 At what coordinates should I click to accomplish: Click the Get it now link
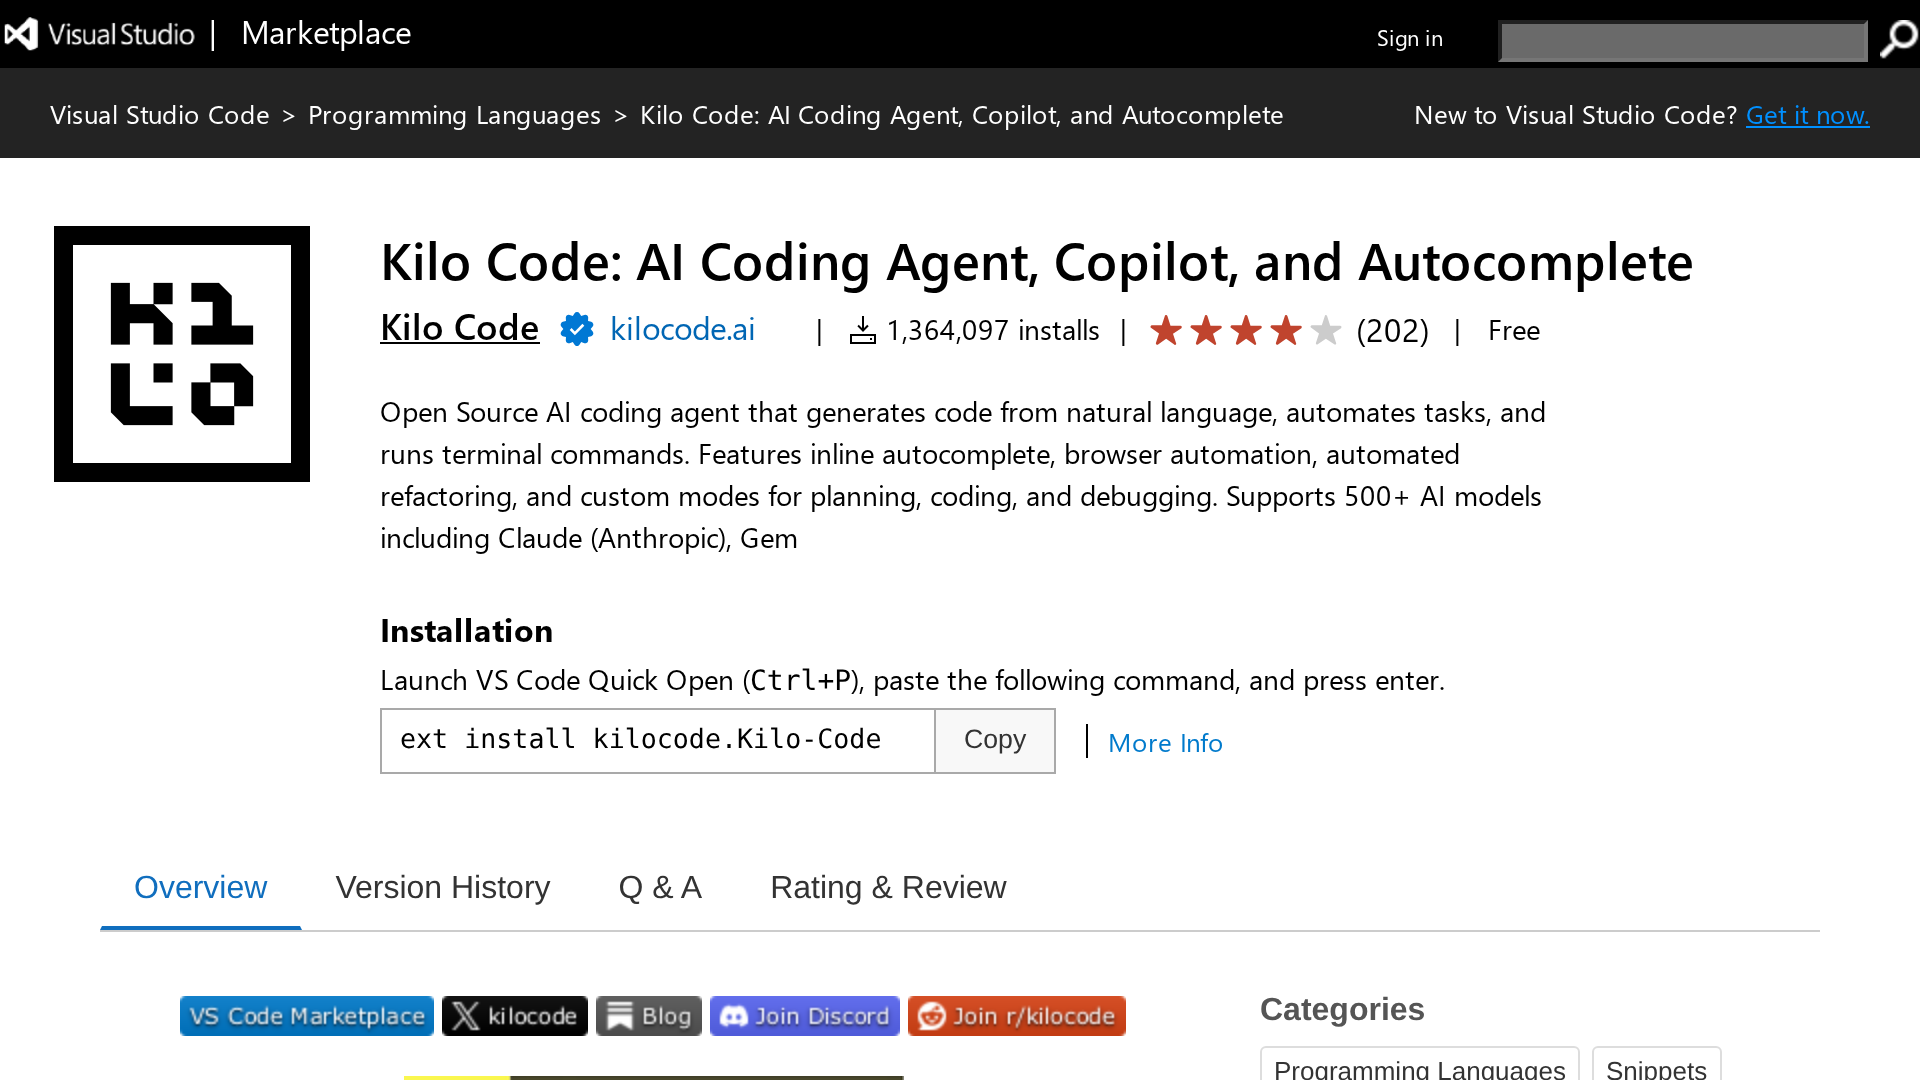point(1807,115)
